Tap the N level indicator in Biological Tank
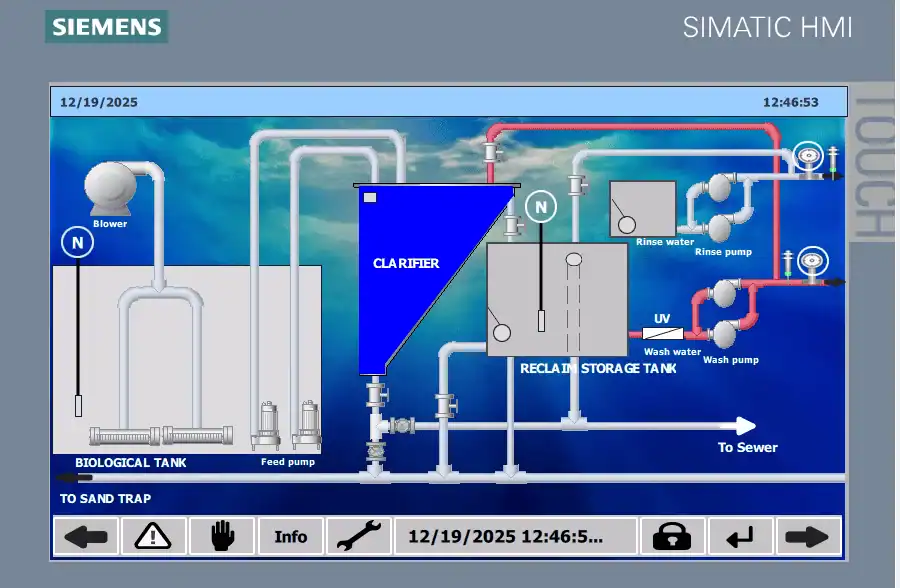Image resolution: width=900 pixels, height=588 pixels. point(77,242)
